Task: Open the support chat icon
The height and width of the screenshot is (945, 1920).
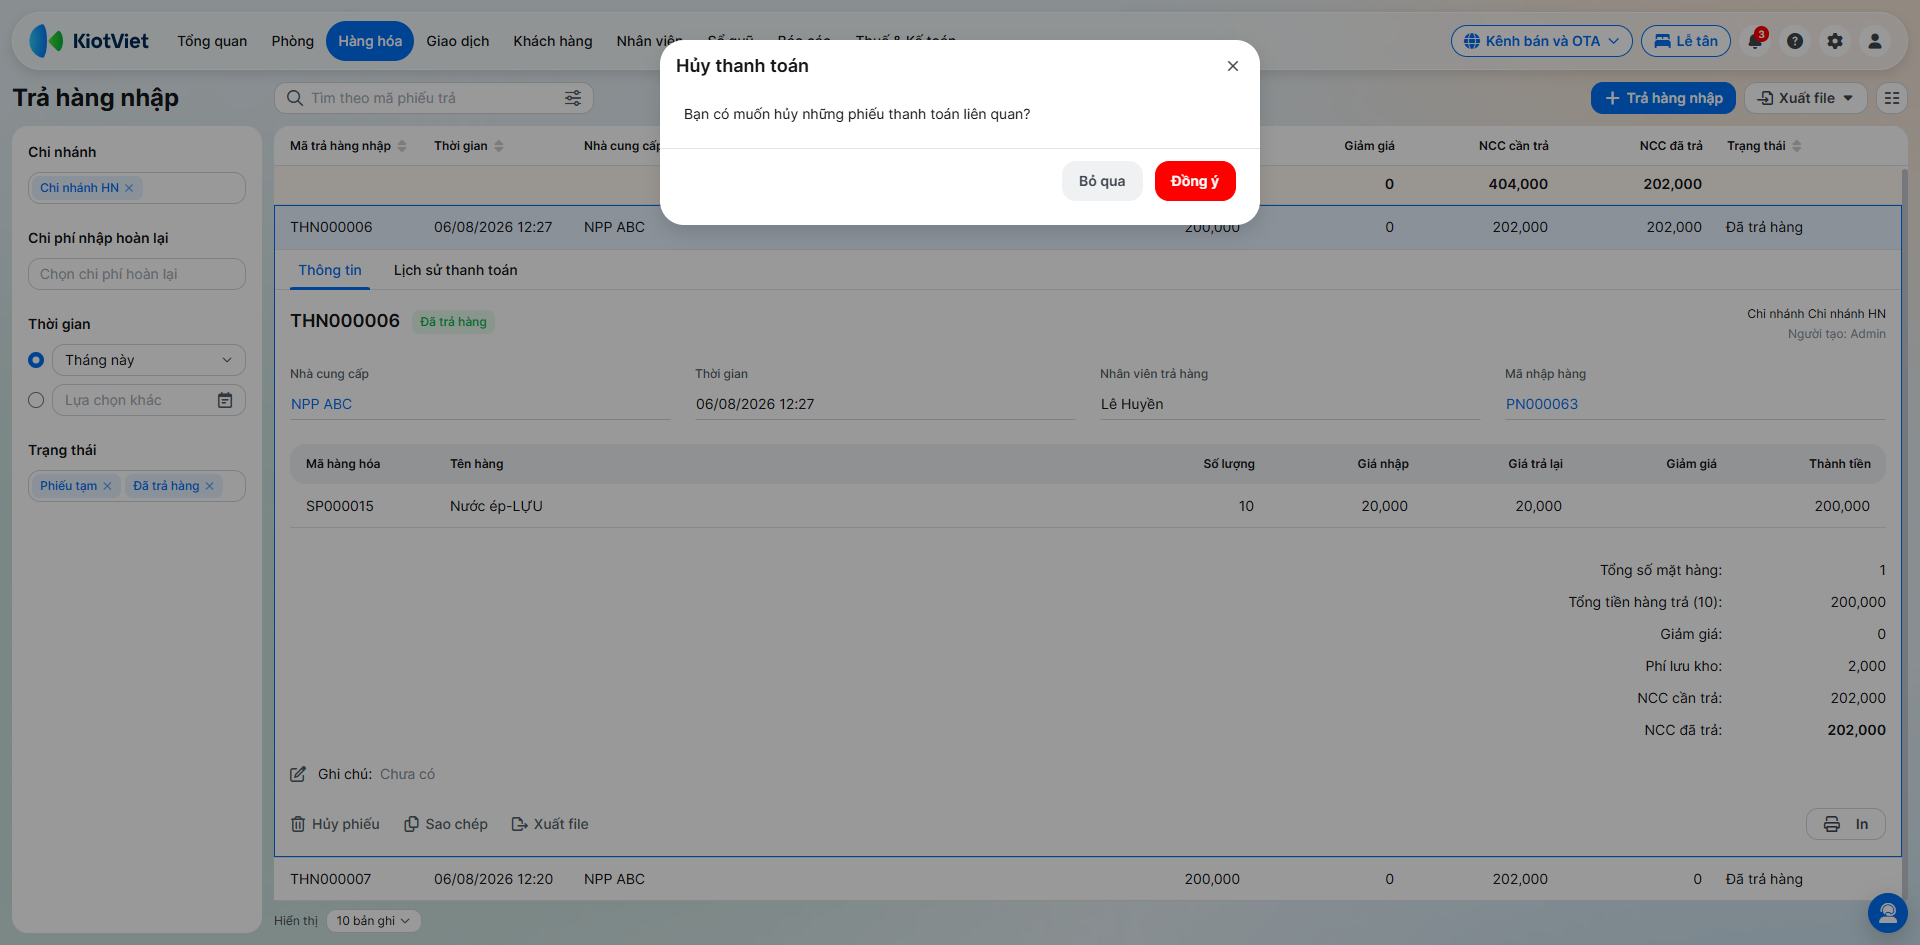Action: tap(1887, 912)
